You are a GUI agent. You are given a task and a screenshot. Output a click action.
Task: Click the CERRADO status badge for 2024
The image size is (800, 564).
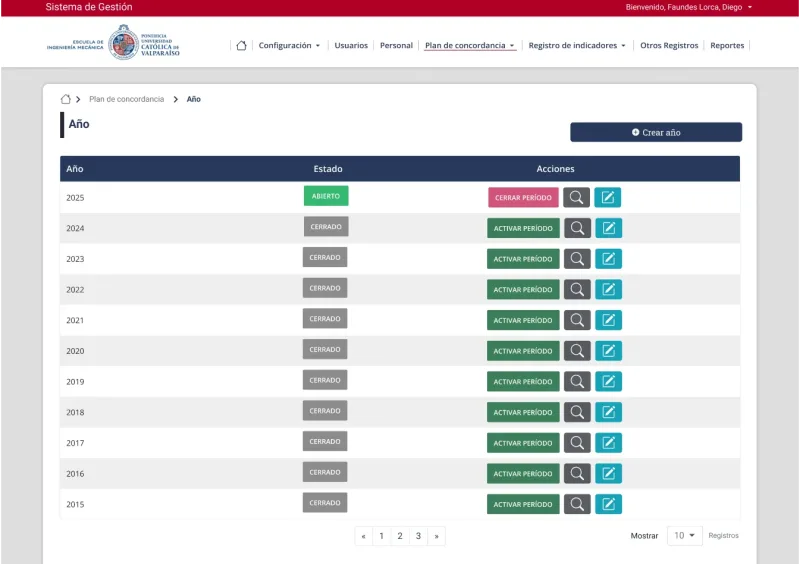point(326,227)
